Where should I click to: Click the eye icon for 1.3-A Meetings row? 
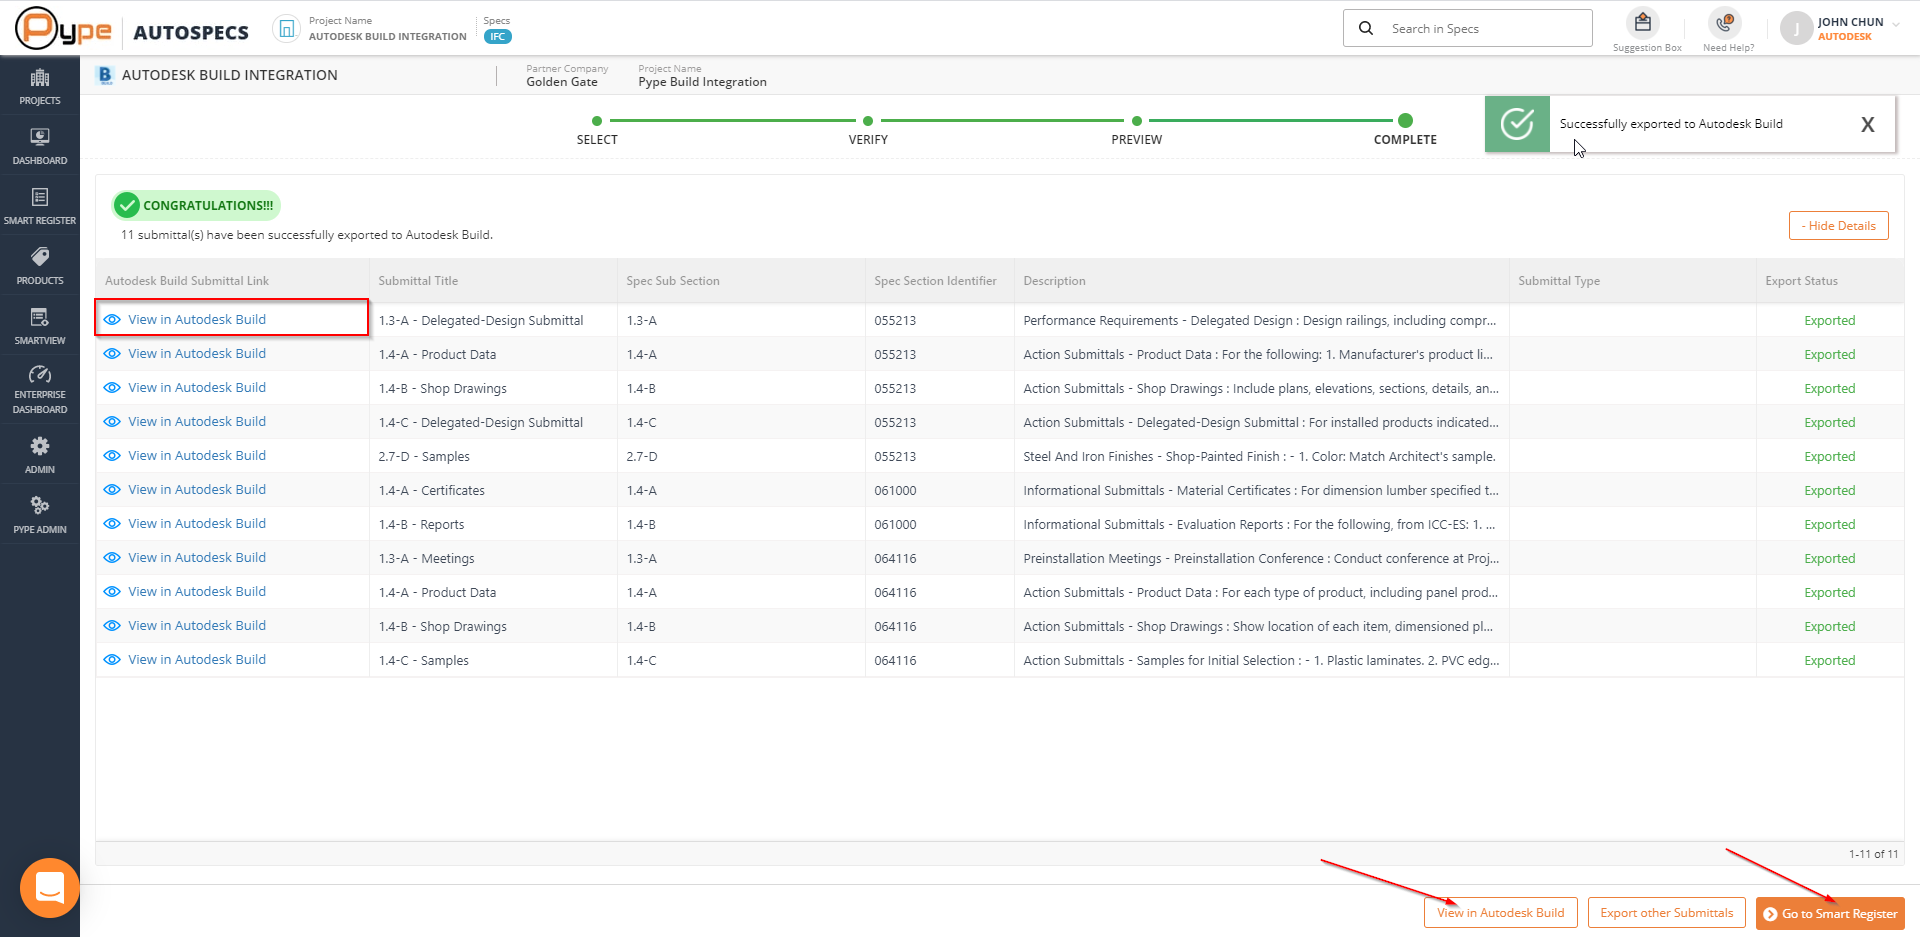(112, 558)
